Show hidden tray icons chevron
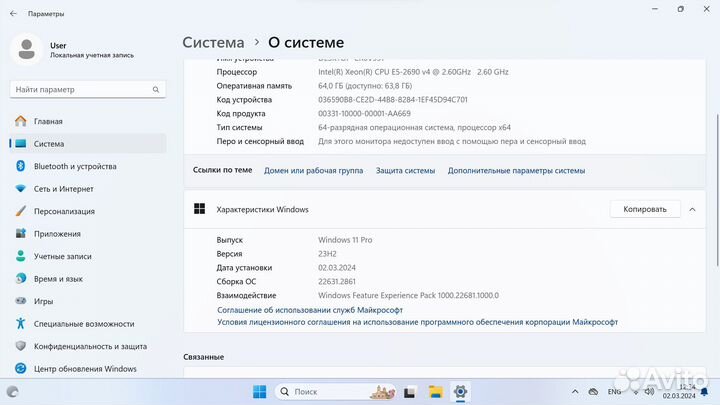 point(575,392)
